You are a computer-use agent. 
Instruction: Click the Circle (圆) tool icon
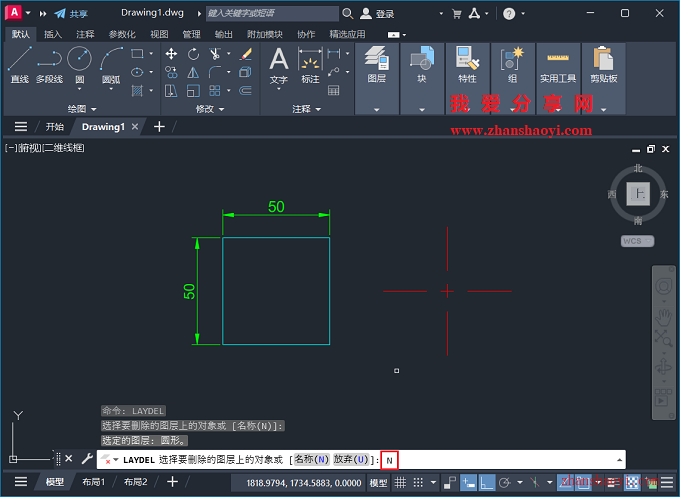80,63
